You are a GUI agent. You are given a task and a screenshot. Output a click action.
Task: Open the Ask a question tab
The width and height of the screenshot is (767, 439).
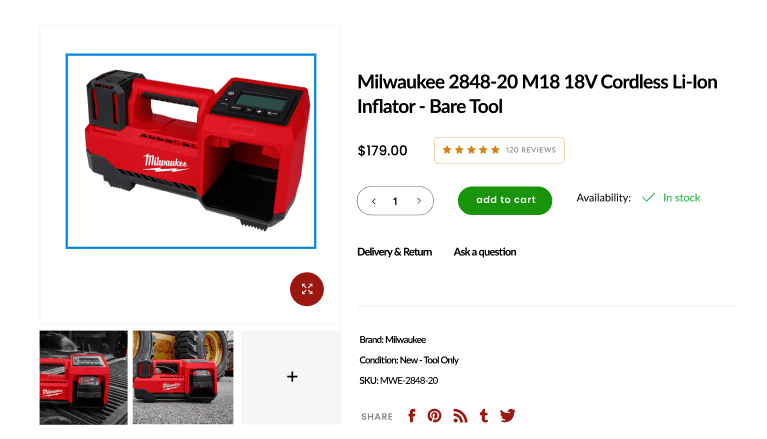(485, 252)
